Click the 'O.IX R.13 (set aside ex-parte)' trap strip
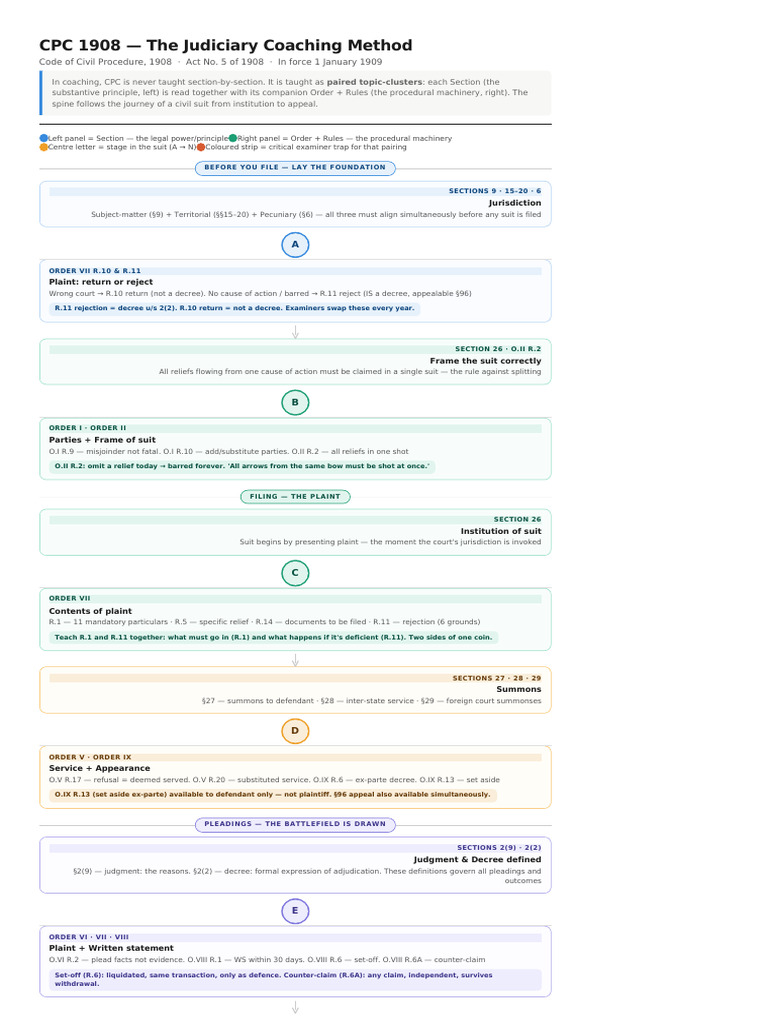 click(272, 795)
